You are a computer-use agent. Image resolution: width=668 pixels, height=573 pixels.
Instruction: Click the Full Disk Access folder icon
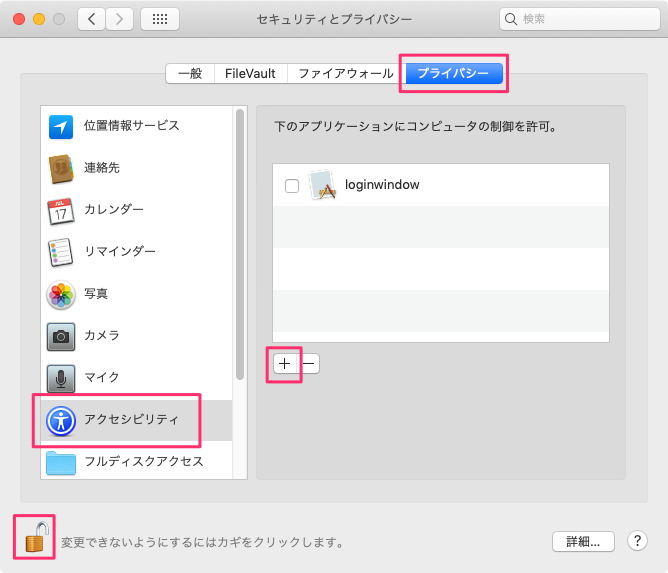tap(61, 463)
